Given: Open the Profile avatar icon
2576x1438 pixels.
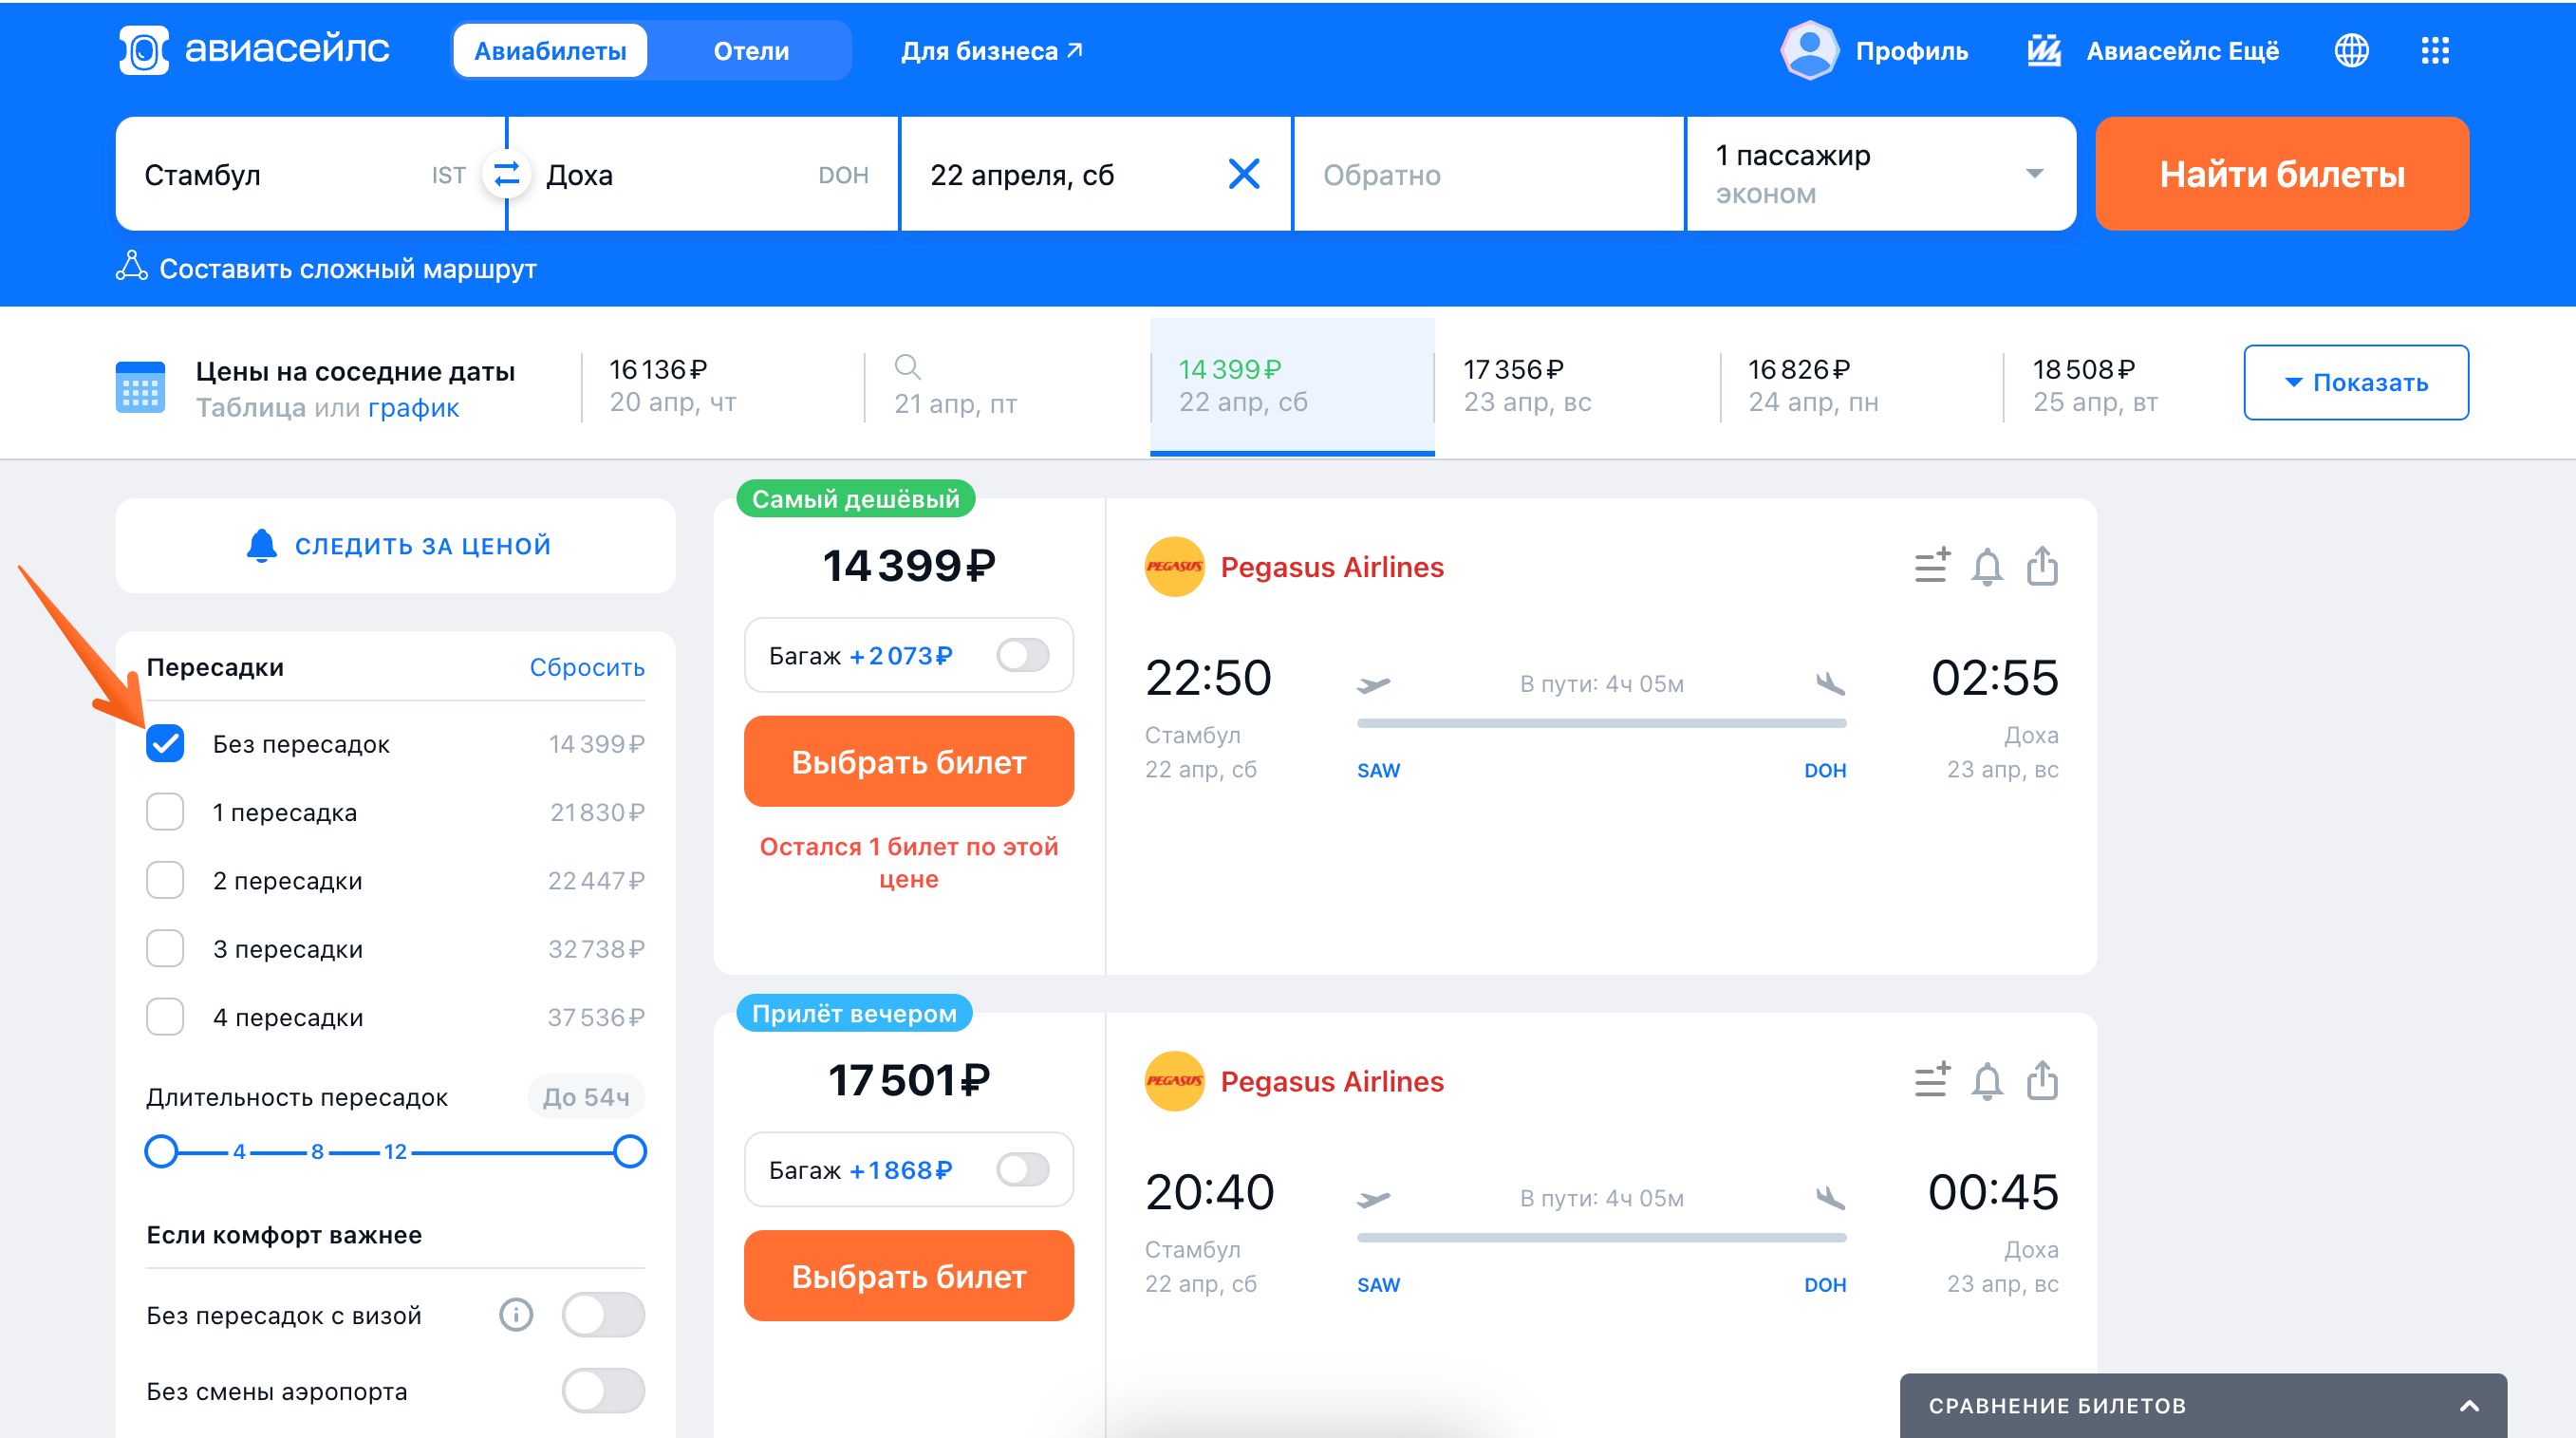Looking at the screenshot, I should 1809,50.
